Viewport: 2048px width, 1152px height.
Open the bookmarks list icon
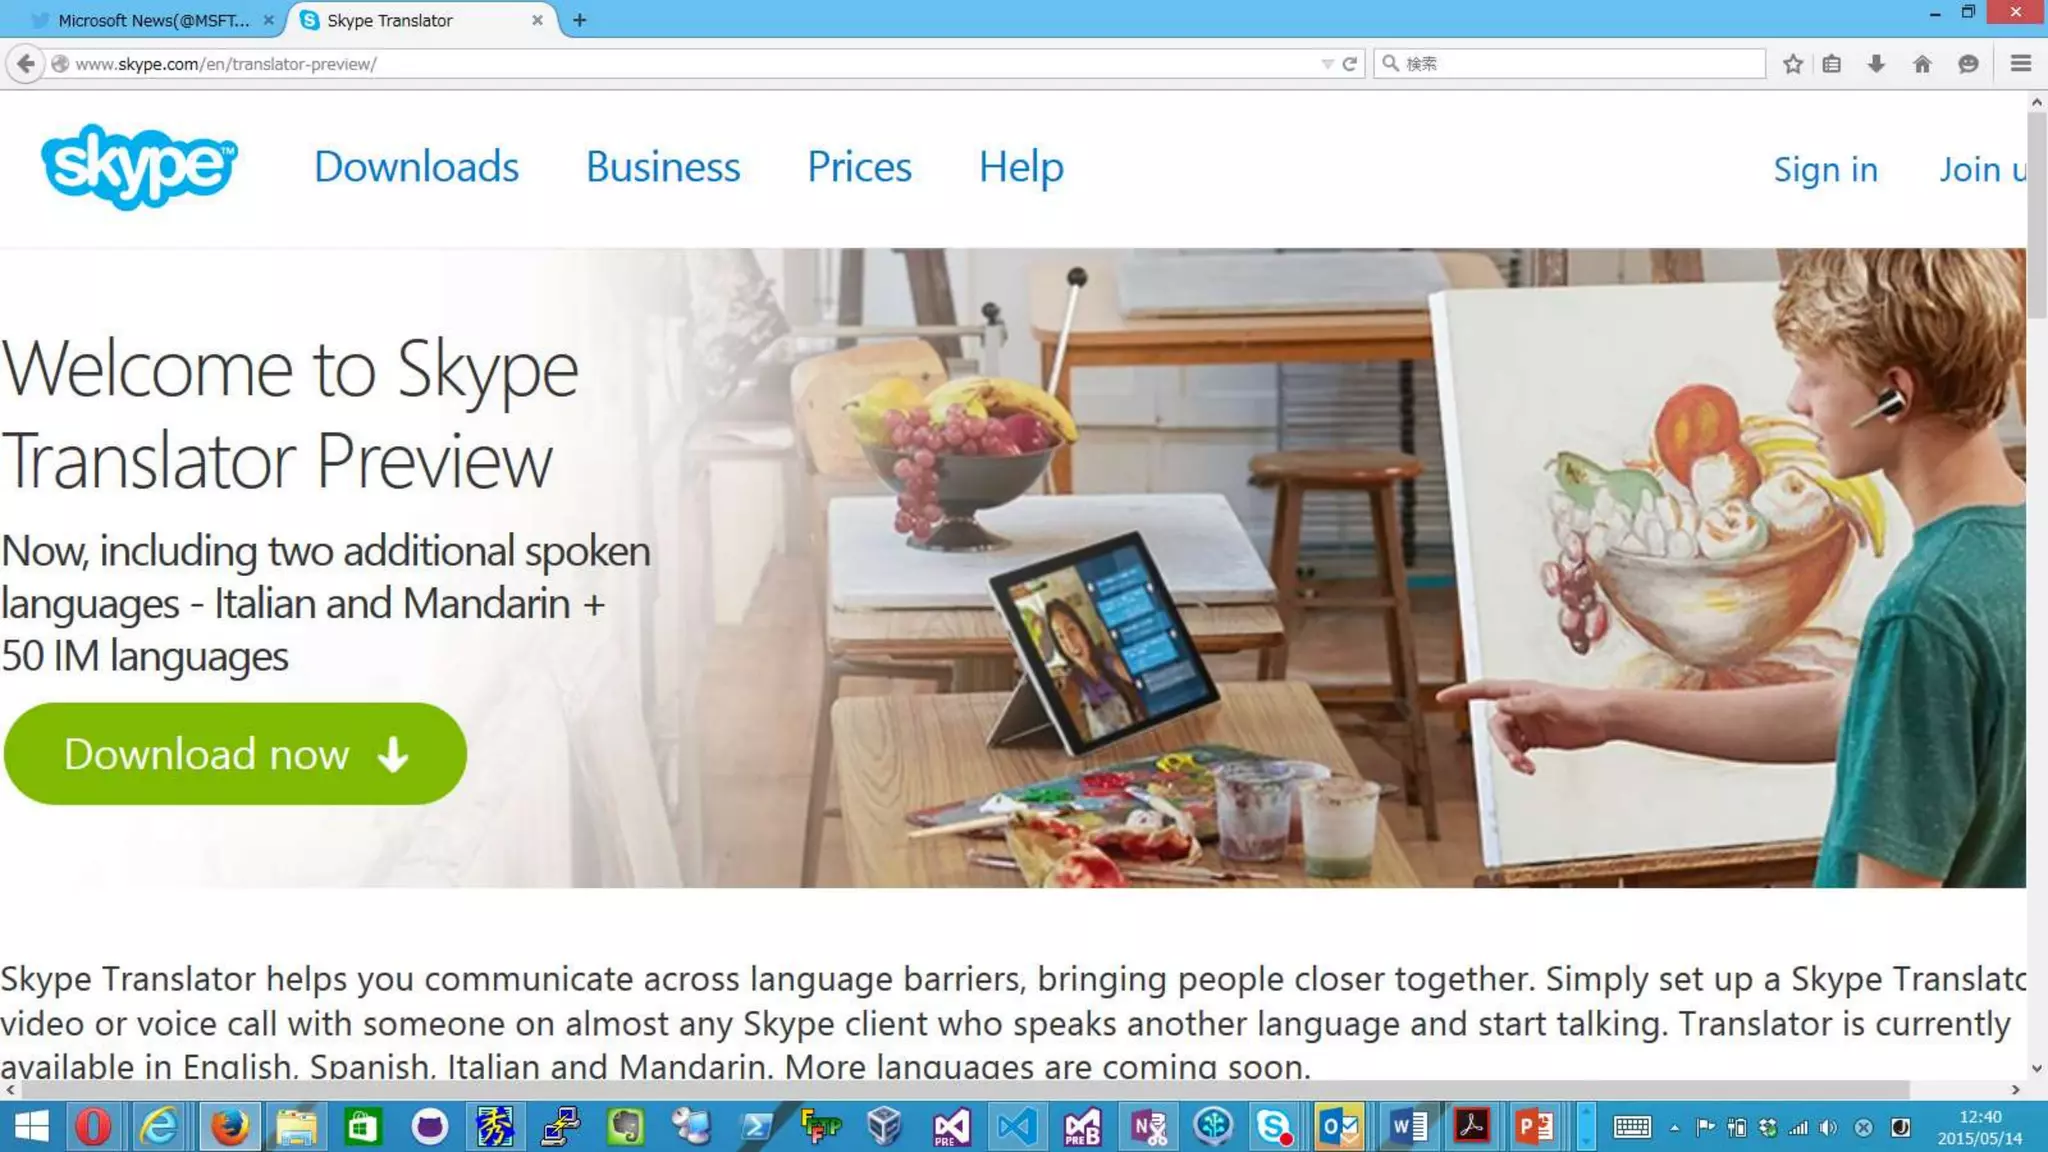1831,64
